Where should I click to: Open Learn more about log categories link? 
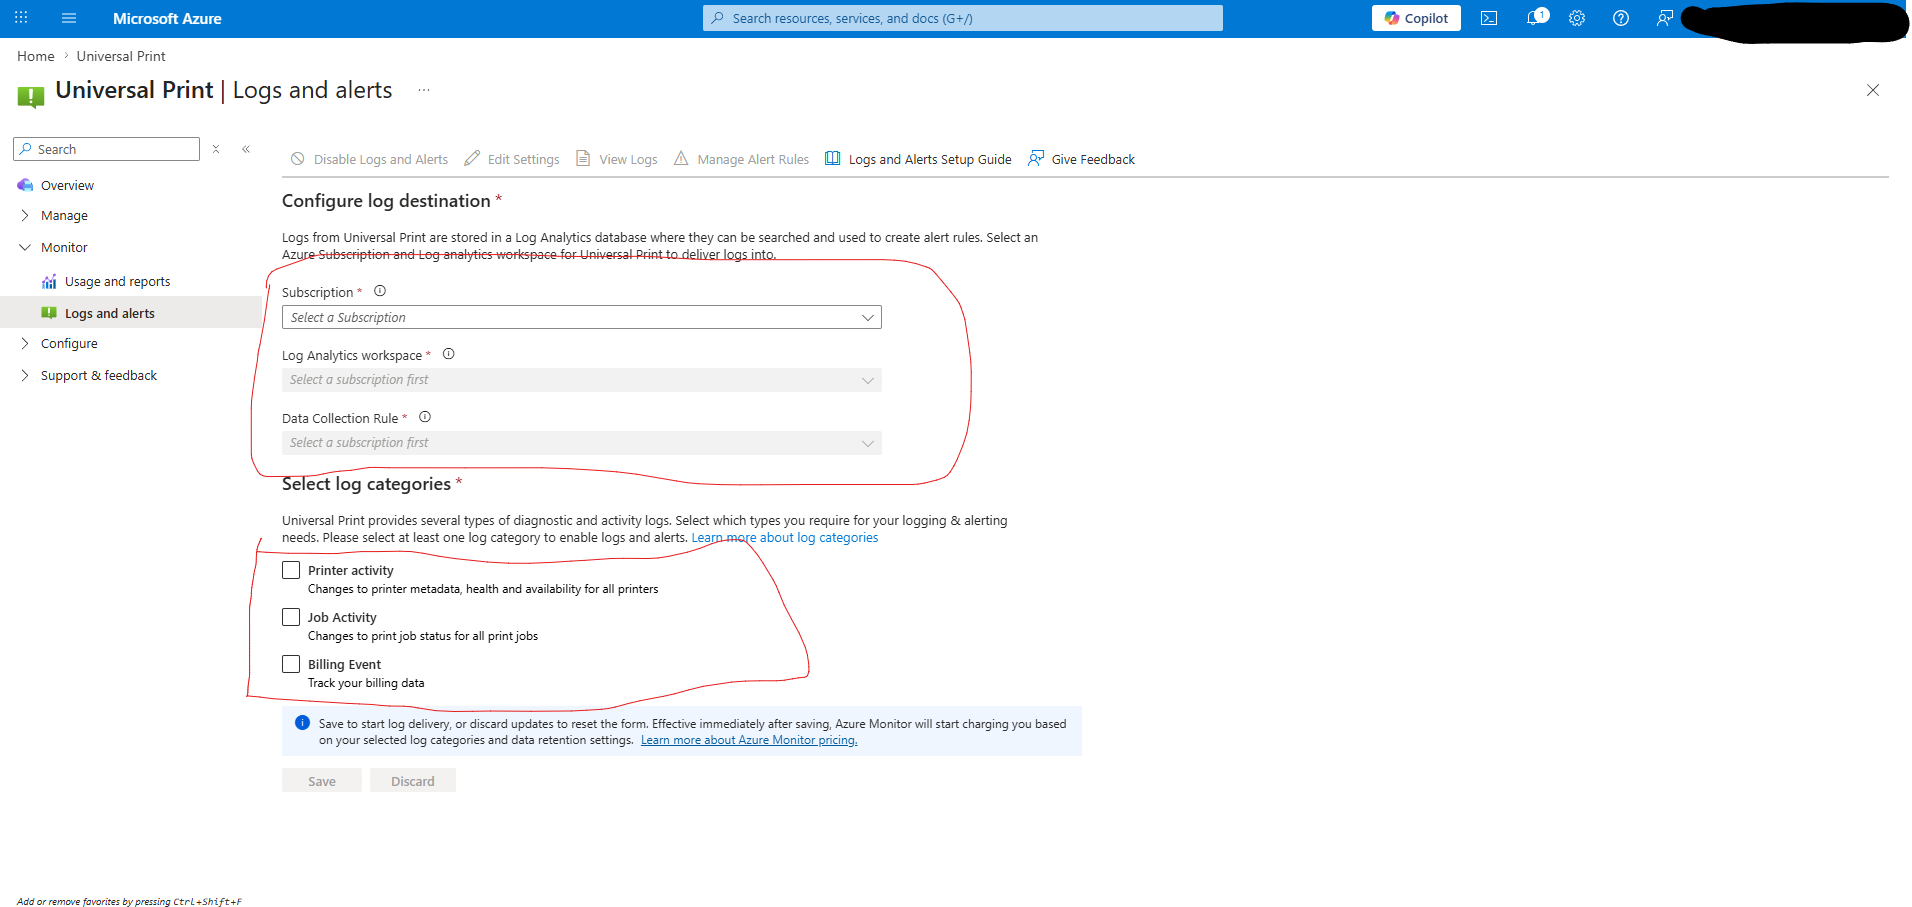coord(785,538)
